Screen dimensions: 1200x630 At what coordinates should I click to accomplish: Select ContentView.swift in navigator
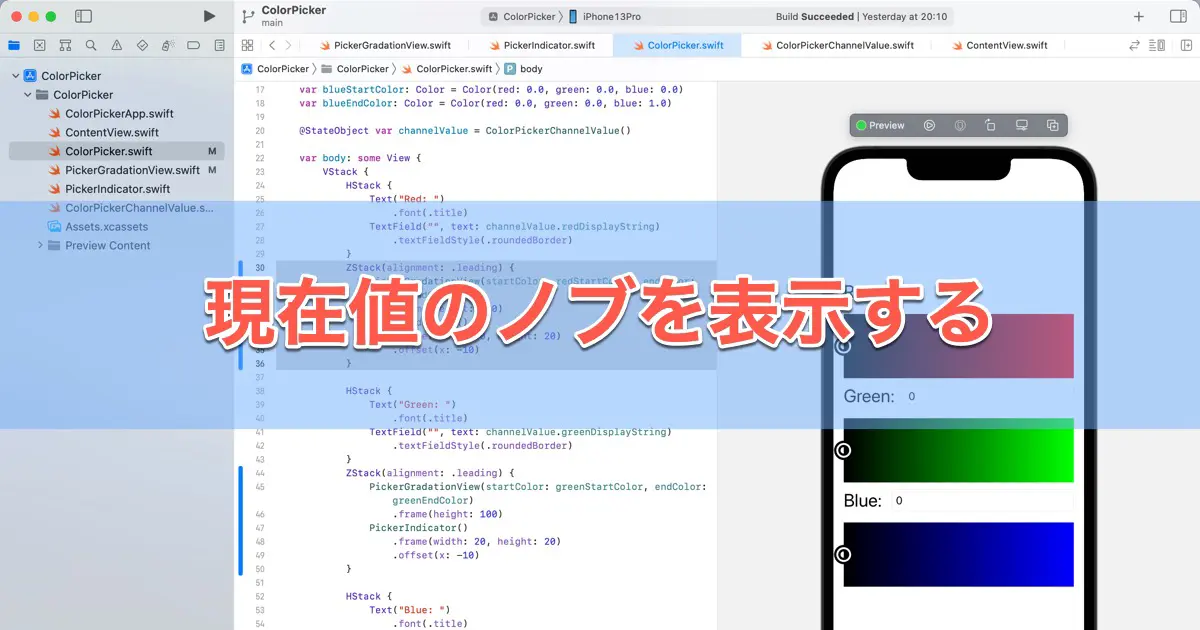click(x=111, y=133)
